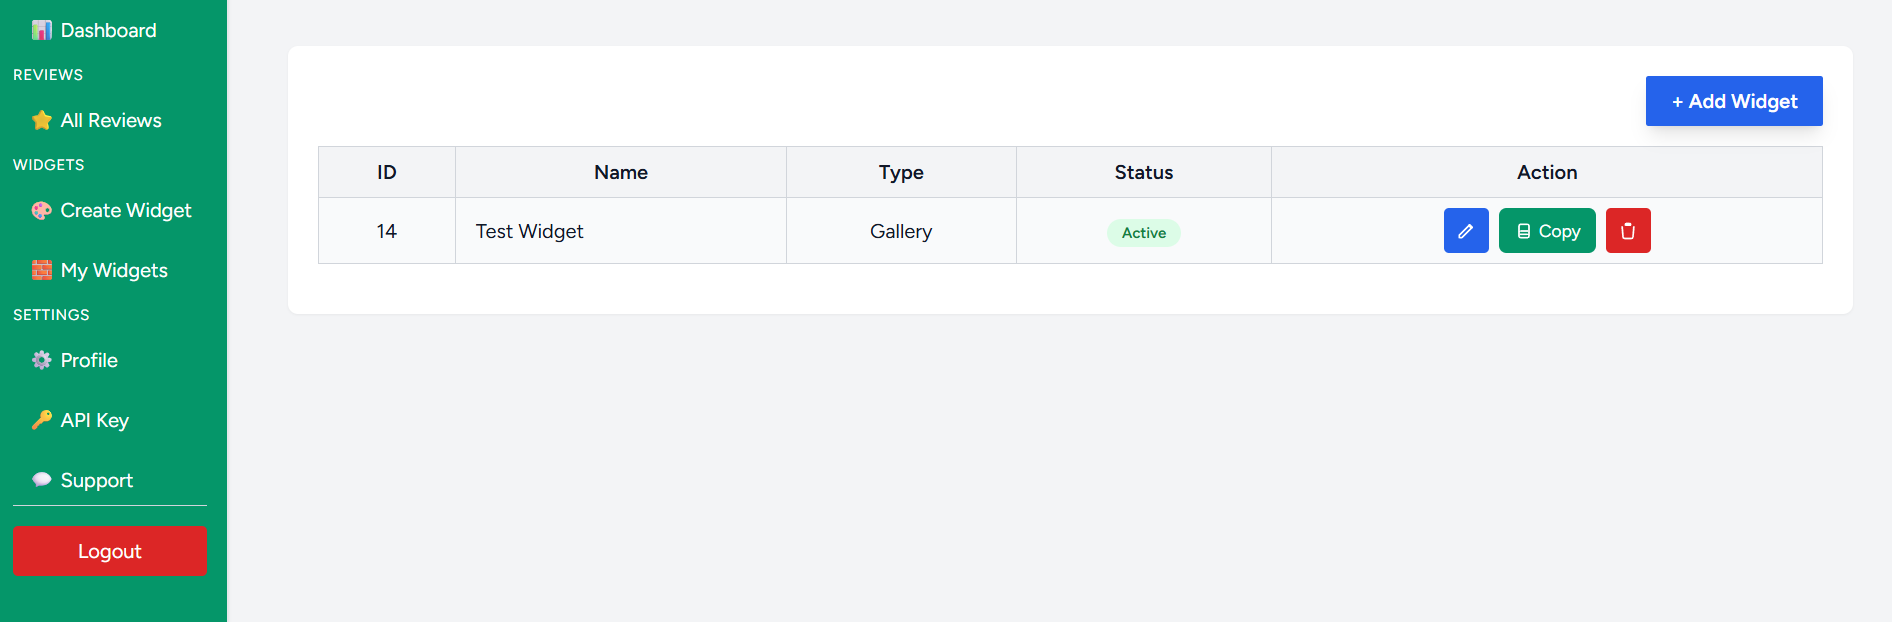This screenshot has width=1892, height=622.
Task: Click the blue pencil edit icon
Action: [1466, 231]
